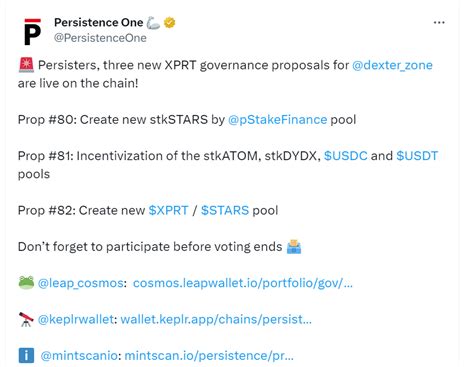
Task: Click the blue information emoji icon
Action: [x=26, y=355]
